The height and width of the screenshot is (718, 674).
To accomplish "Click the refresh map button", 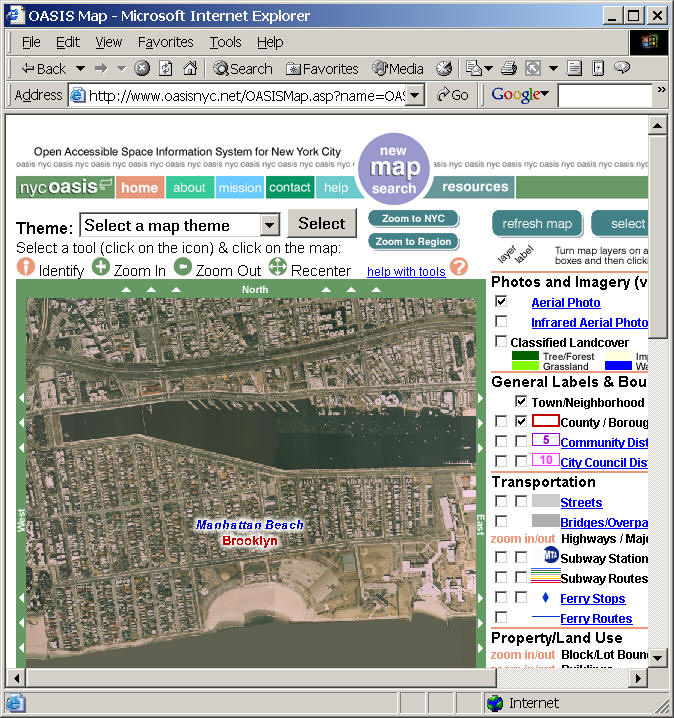I will (537, 223).
